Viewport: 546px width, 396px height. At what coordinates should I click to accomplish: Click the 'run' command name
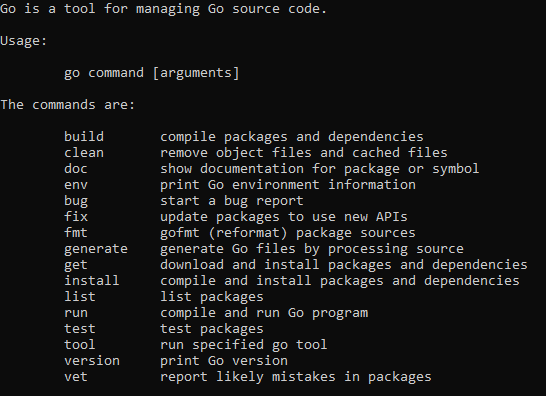pos(76,313)
